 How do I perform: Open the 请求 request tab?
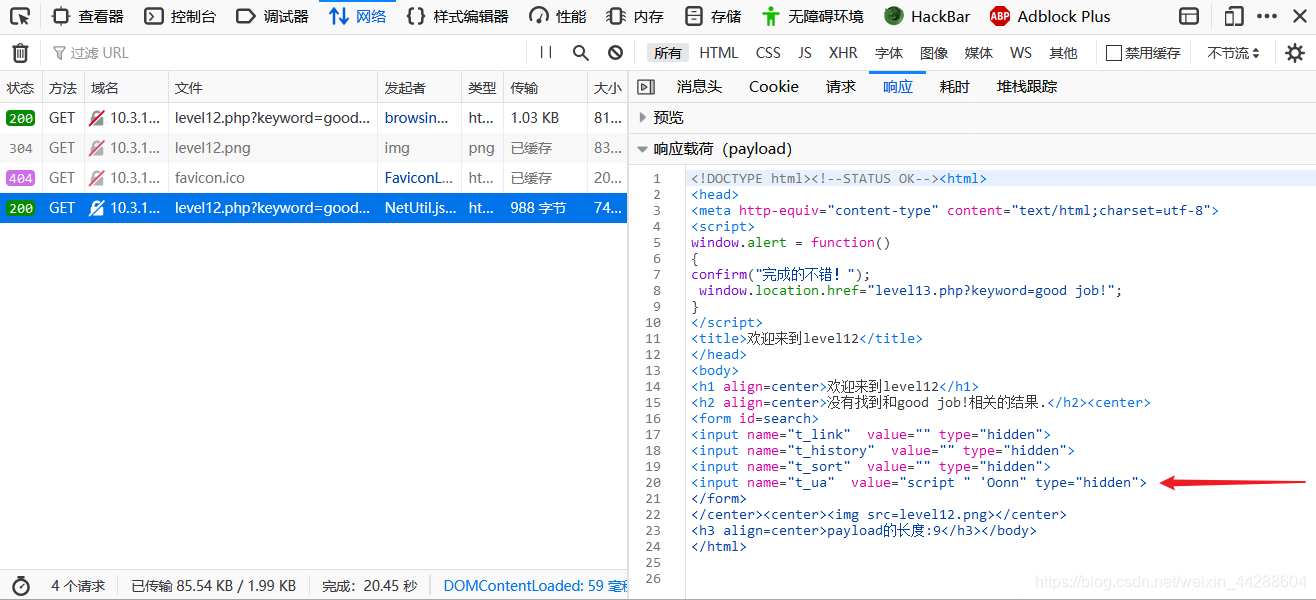click(x=841, y=87)
